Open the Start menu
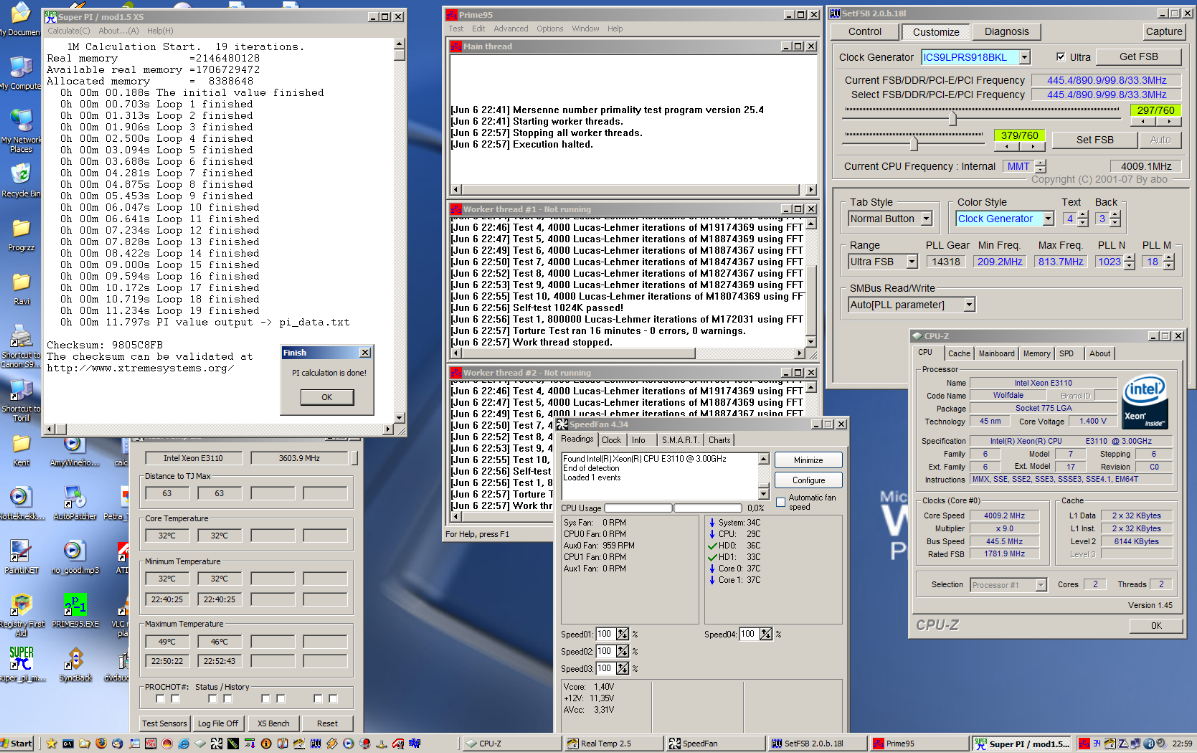 pyautogui.click(x=17, y=743)
